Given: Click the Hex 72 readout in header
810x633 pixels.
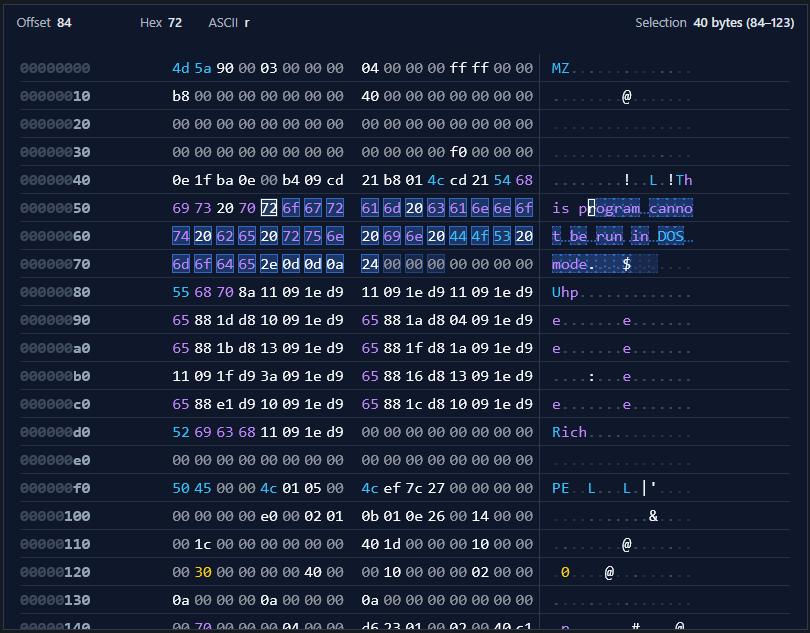Looking at the screenshot, I should click(161, 23).
